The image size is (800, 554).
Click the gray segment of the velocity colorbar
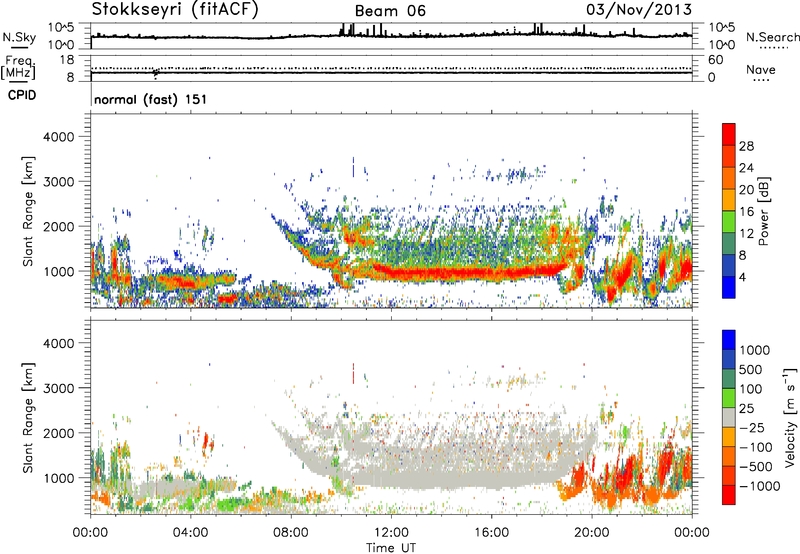coord(729,418)
